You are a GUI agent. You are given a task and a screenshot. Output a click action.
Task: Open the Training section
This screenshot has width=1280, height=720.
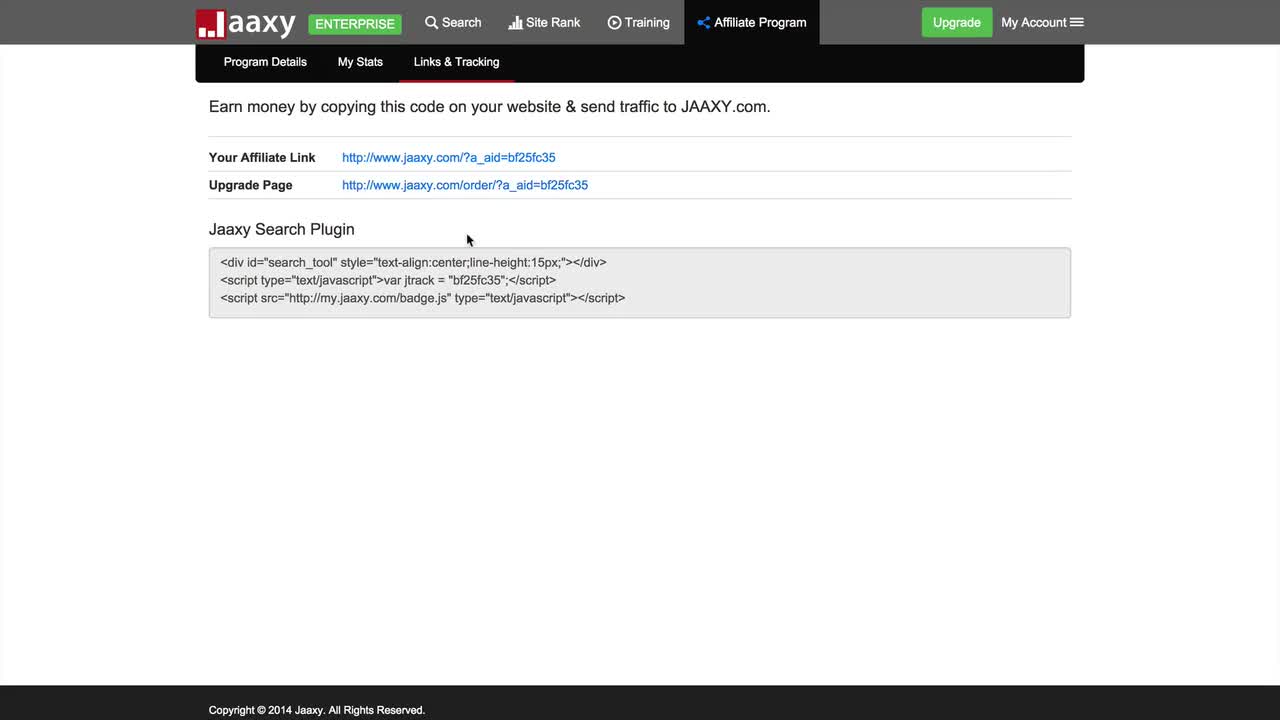pyautogui.click(x=639, y=22)
